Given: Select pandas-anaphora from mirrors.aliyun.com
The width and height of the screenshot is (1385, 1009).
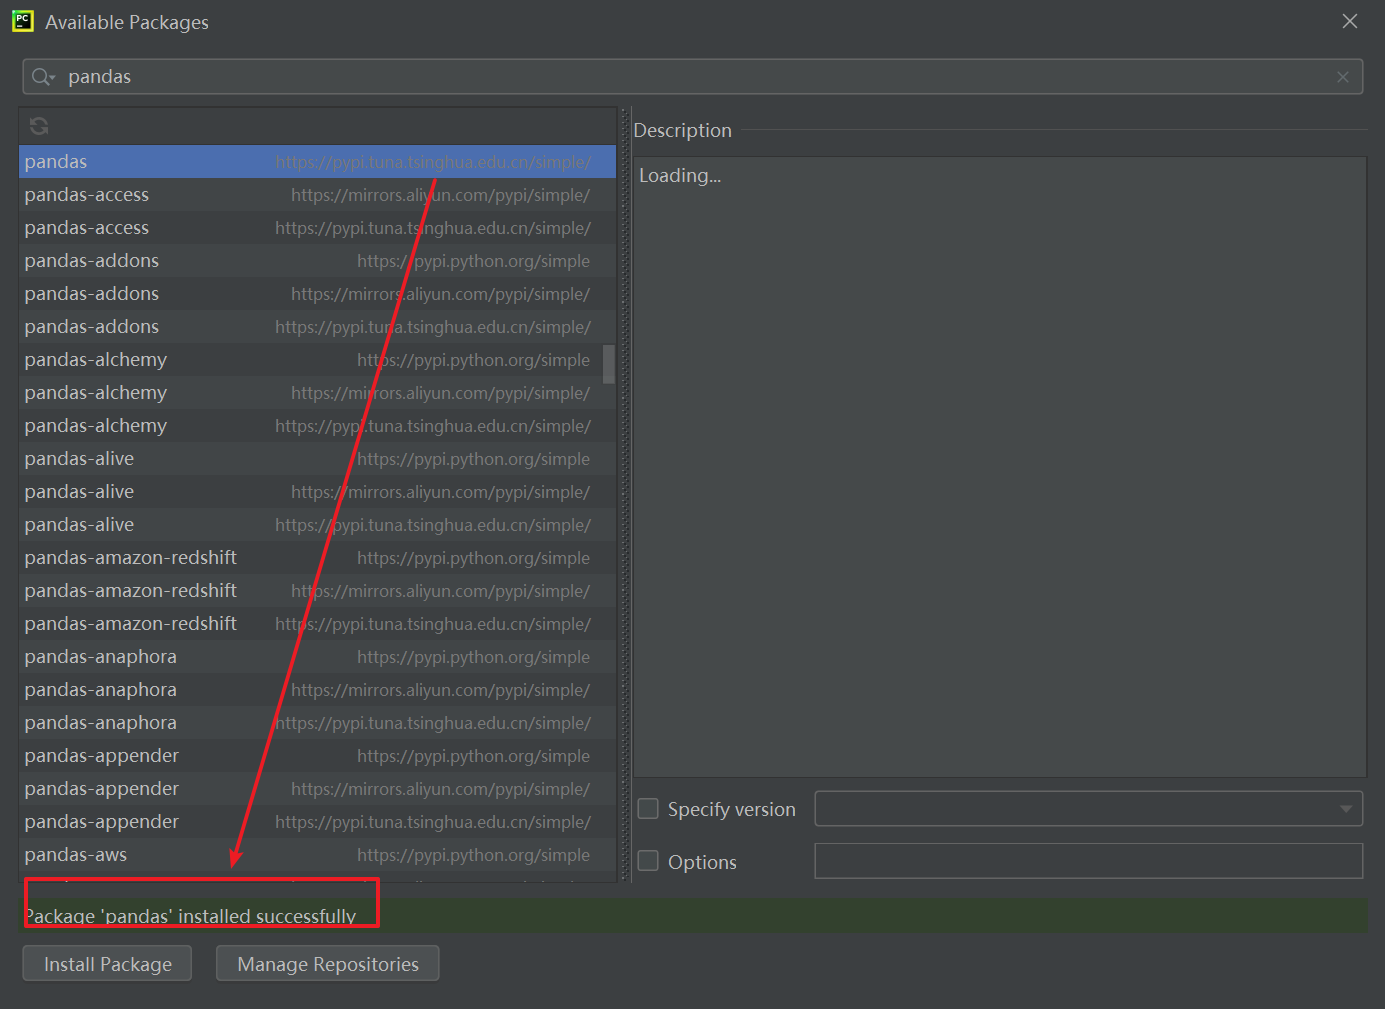Looking at the screenshot, I should pyautogui.click(x=317, y=690).
